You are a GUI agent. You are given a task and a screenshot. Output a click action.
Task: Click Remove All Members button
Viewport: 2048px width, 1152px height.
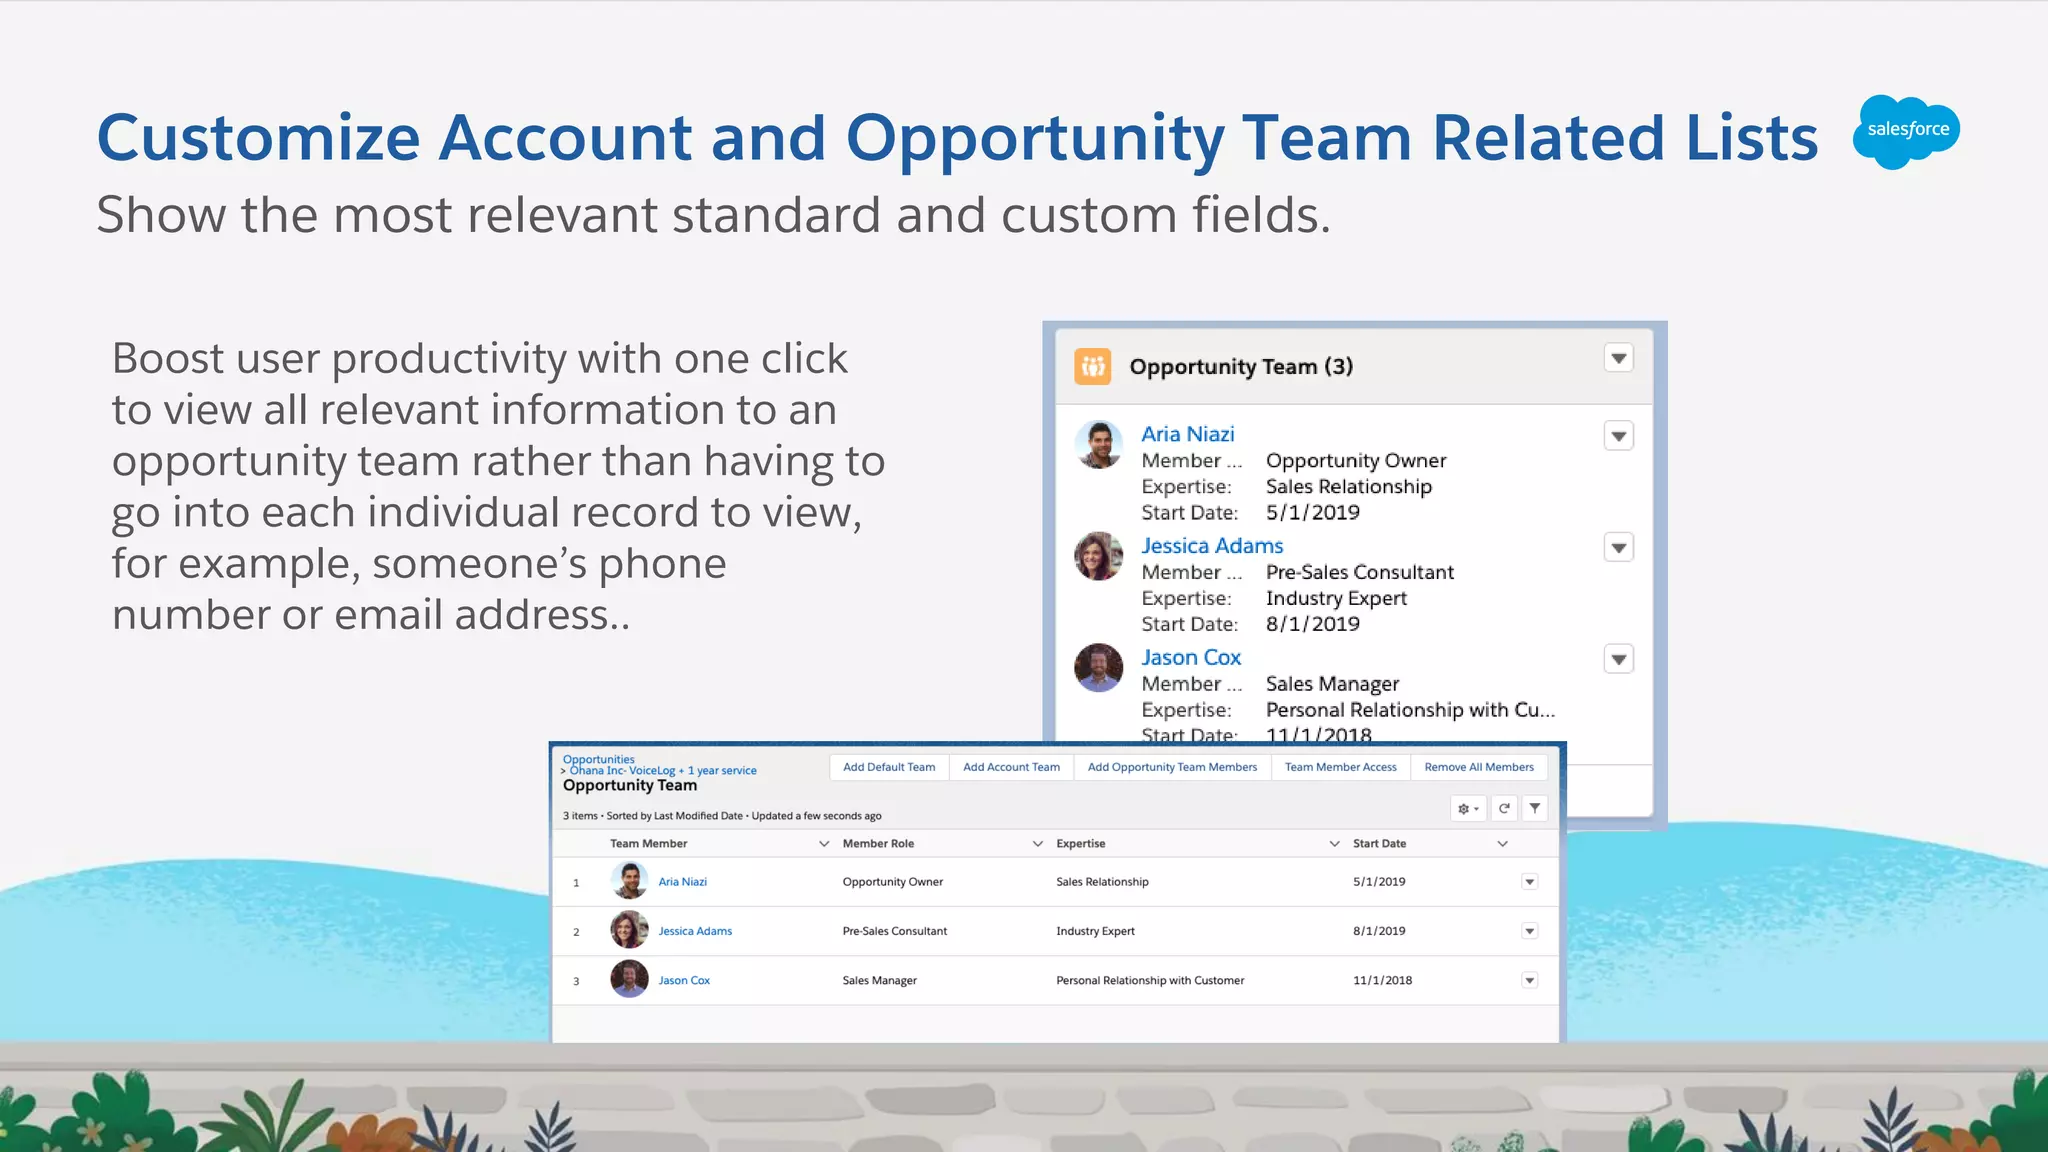[x=1479, y=767]
